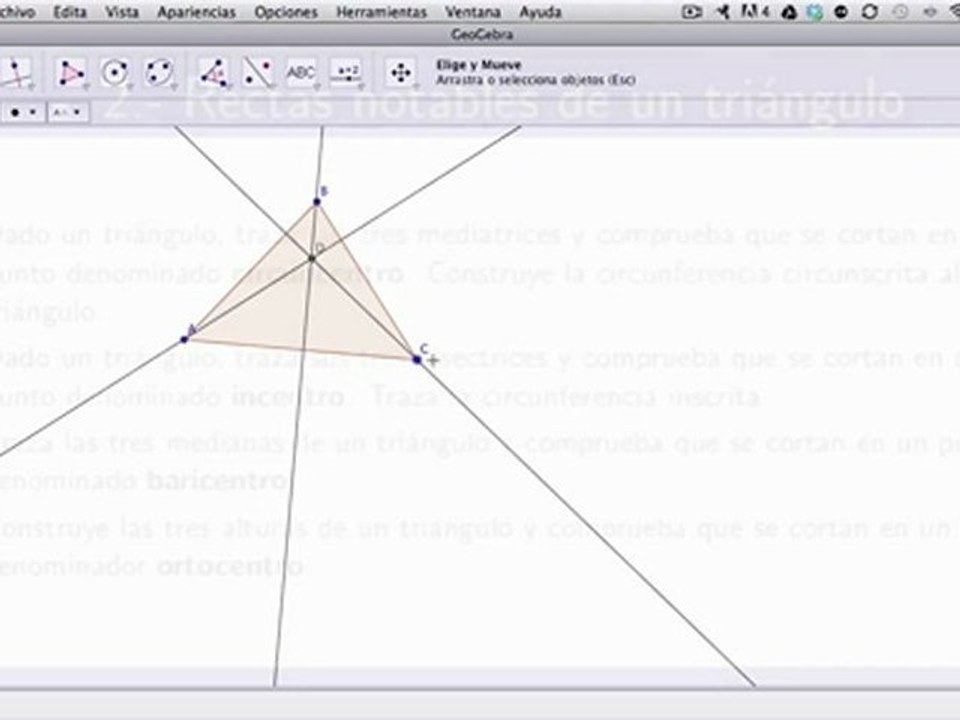The image size is (960, 720).
Task: Click point C of the triangle
Action: point(417,359)
